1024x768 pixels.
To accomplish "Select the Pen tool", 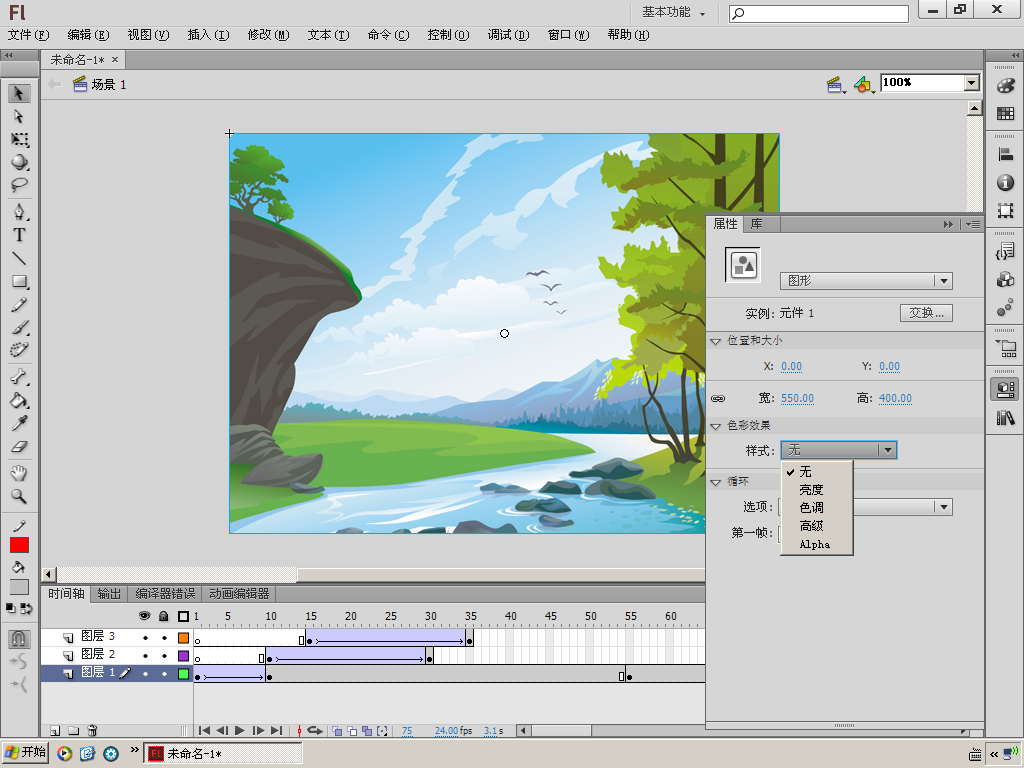I will [19, 212].
